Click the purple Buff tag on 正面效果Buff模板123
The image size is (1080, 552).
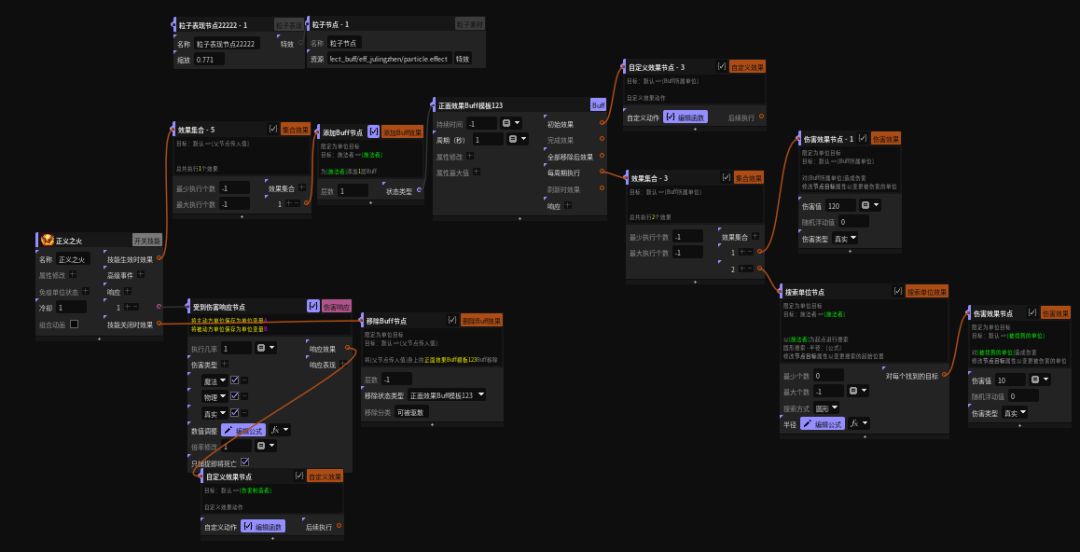599,105
